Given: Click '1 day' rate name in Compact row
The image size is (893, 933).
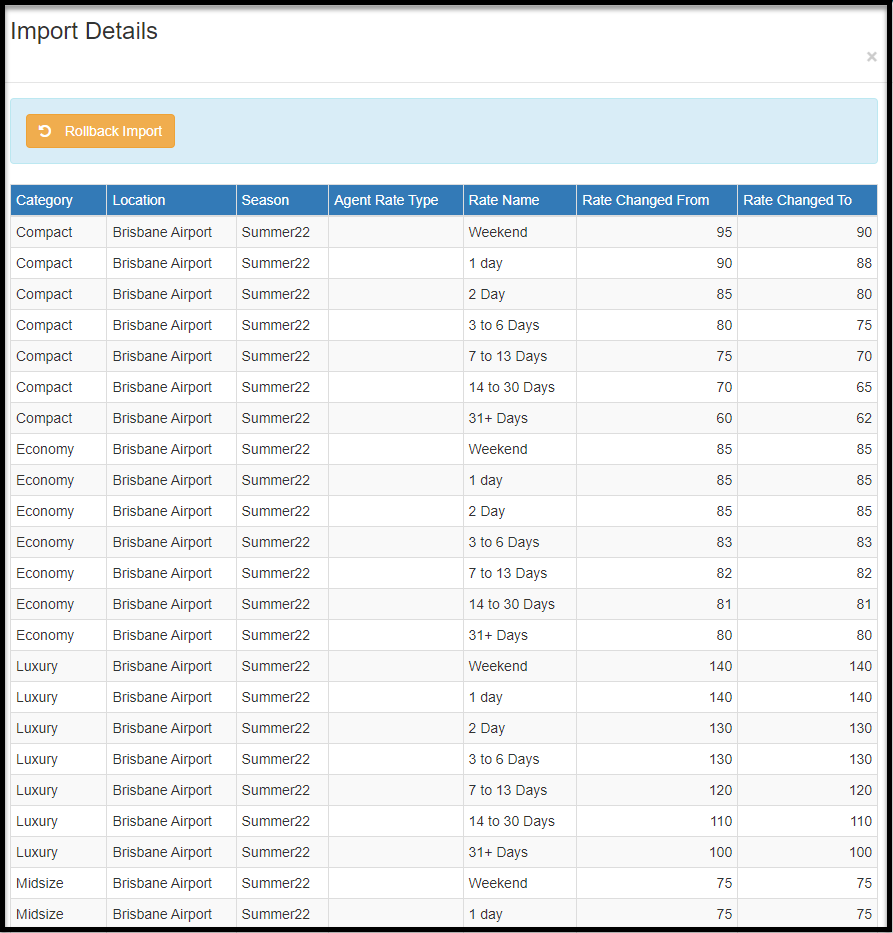Looking at the screenshot, I should (485, 263).
